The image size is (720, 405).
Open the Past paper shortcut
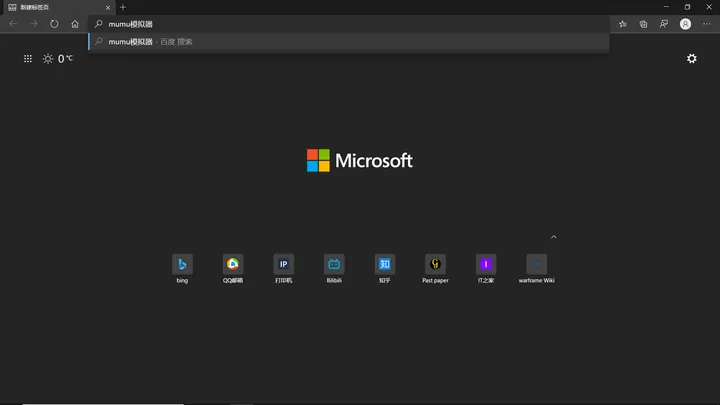click(x=435, y=264)
